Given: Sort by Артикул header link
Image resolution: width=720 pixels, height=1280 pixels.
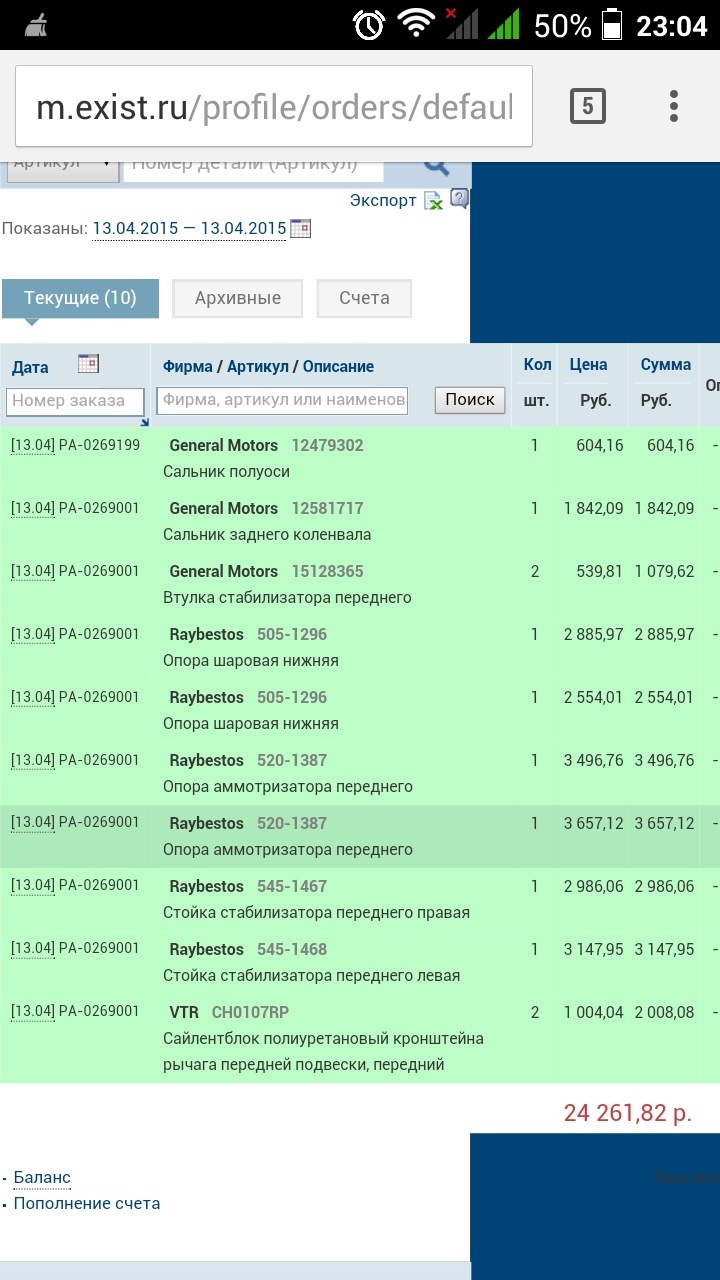Looking at the screenshot, I should (257, 367).
